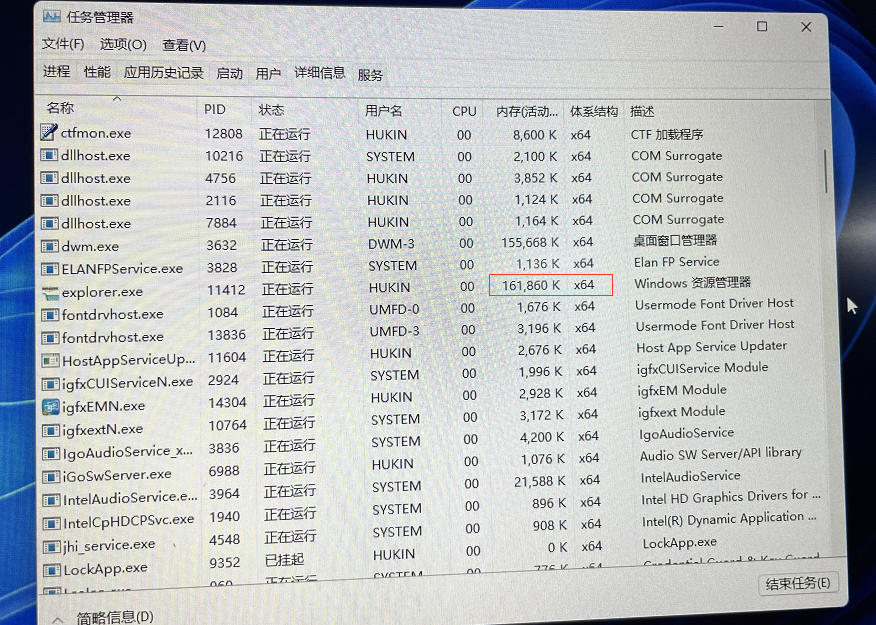The height and width of the screenshot is (625, 876).
Task: Maximize the Task Manager window
Action: point(761,26)
